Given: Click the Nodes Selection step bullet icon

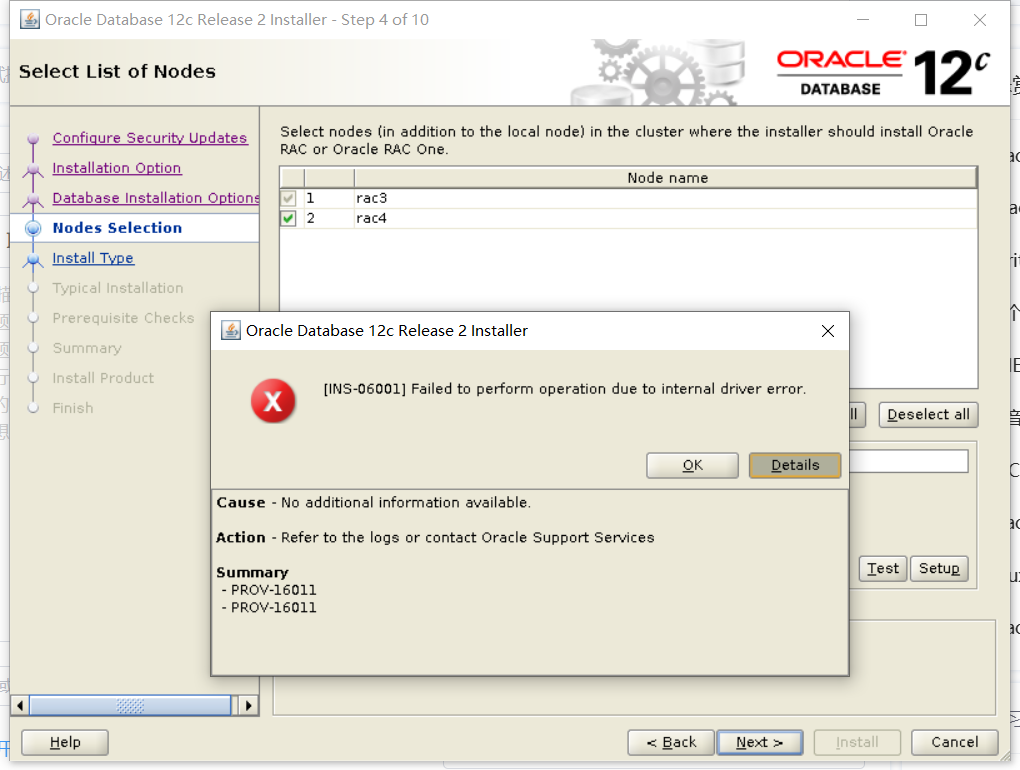Looking at the screenshot, I should pyautogui.click(x=33, y=228).
